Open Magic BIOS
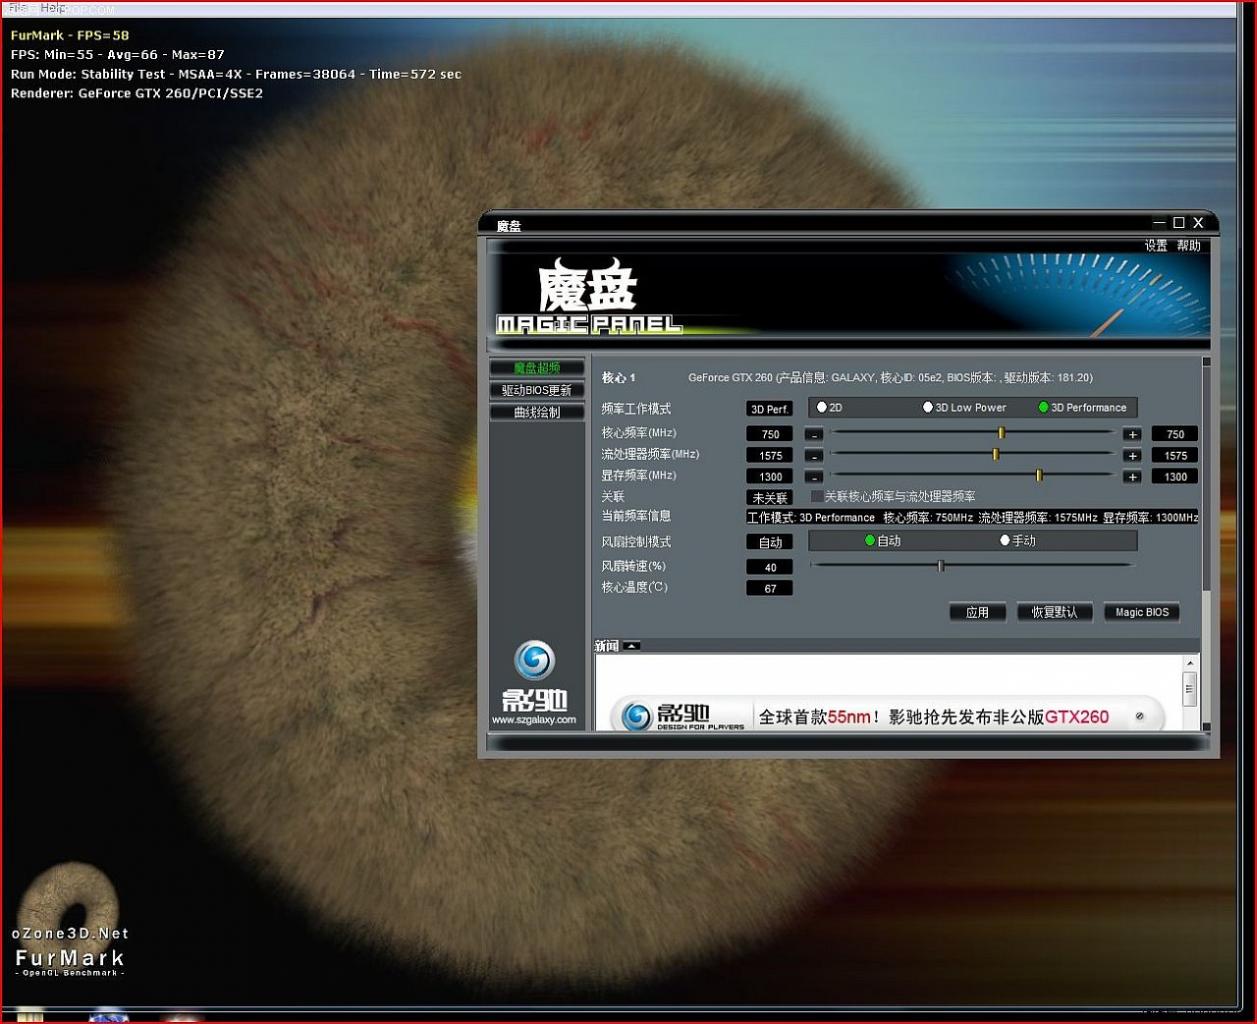1257x1024 pixels. click(x=1142, y=612)
